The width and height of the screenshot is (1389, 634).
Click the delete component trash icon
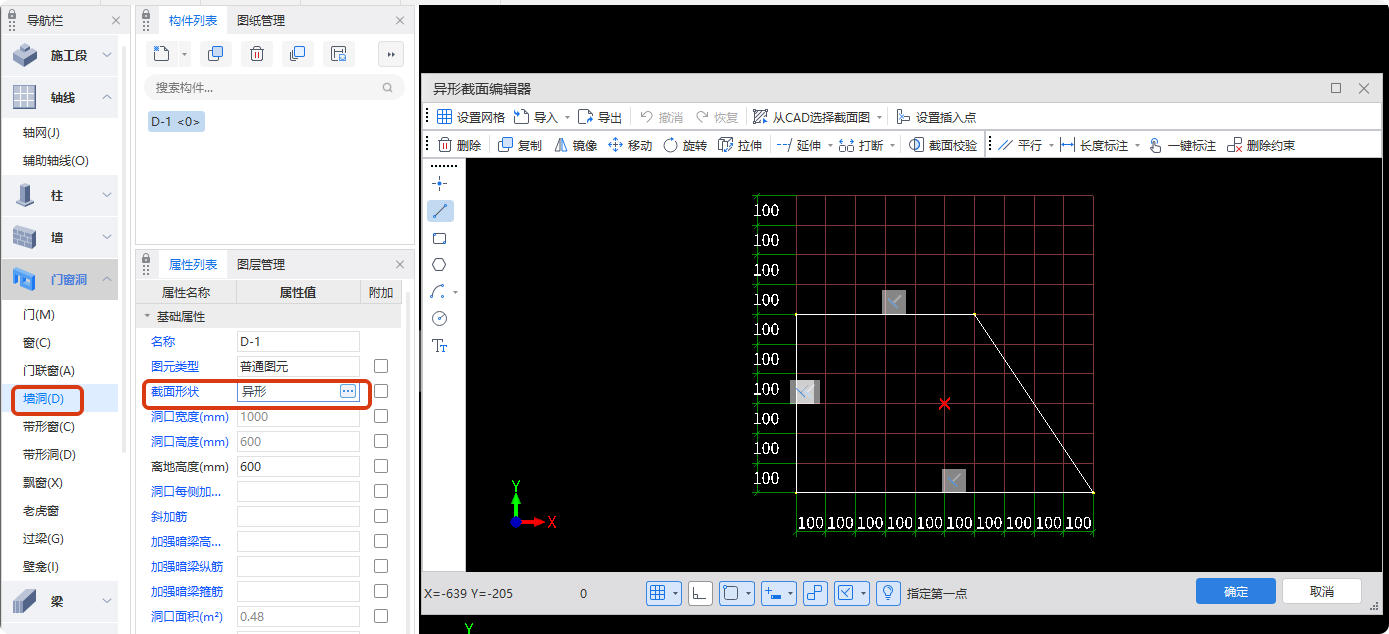pyautogui.click(x=257, y=54)
